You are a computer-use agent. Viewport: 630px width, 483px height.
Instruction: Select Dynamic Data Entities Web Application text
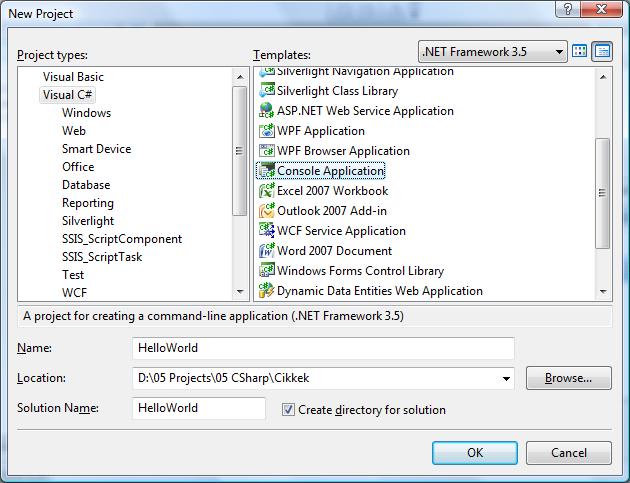tap(380, 291)
